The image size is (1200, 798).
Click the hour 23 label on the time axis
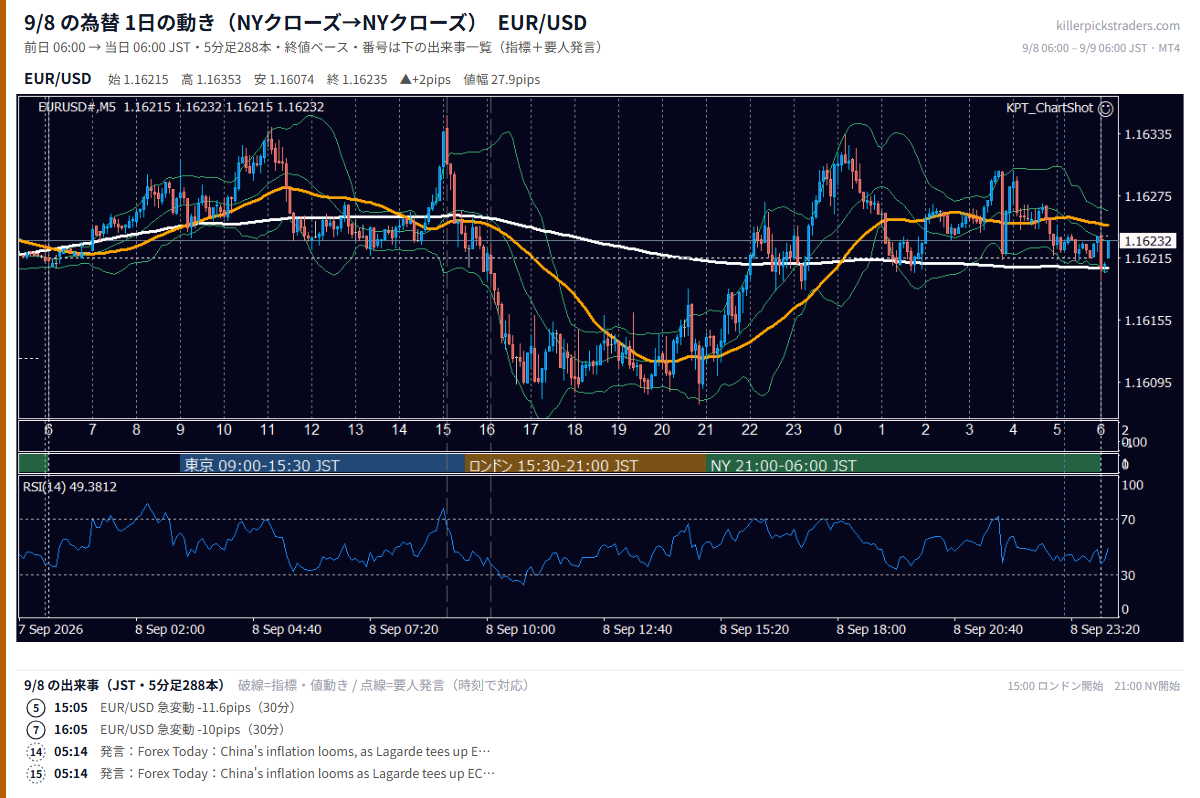click(x=793, y=430)
